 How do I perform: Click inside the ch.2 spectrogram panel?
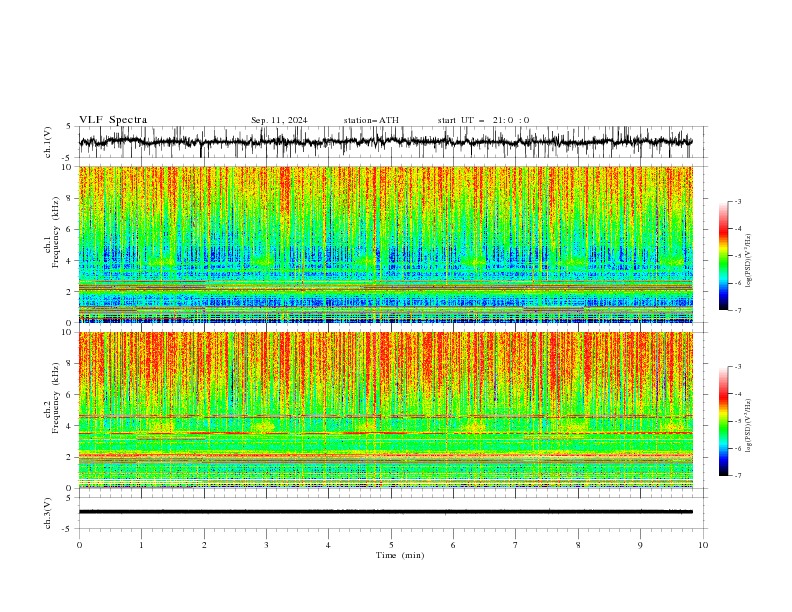386,410
